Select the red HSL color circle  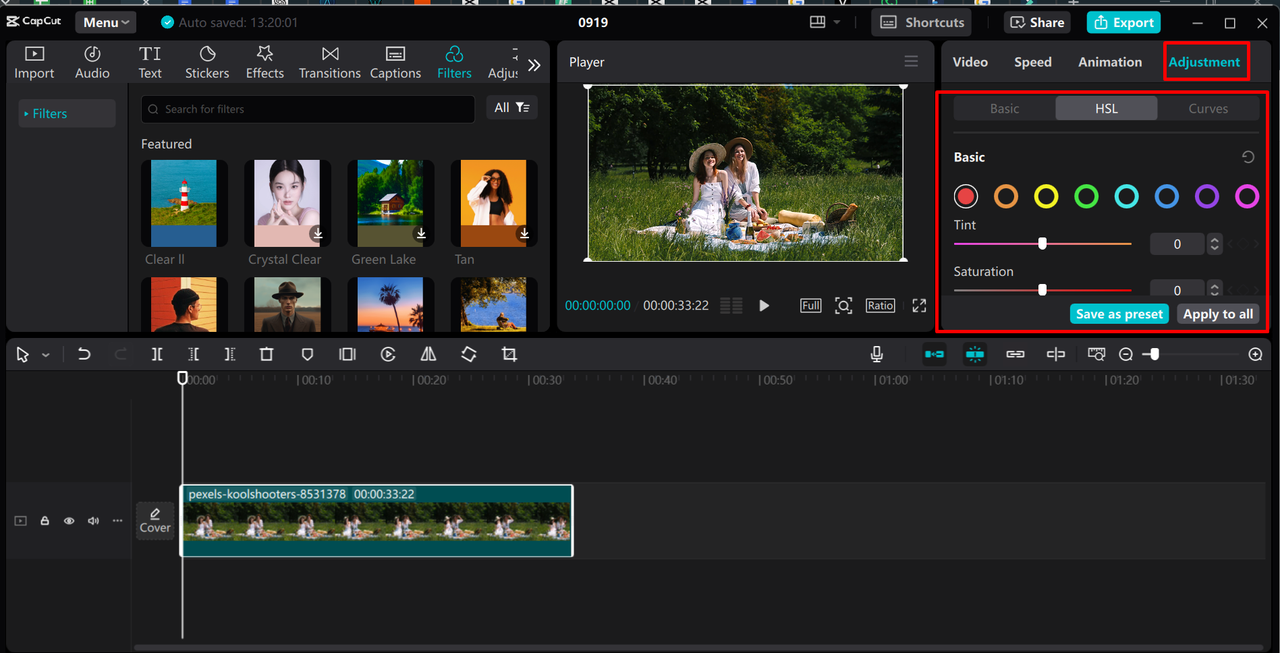tap(965, 196)
